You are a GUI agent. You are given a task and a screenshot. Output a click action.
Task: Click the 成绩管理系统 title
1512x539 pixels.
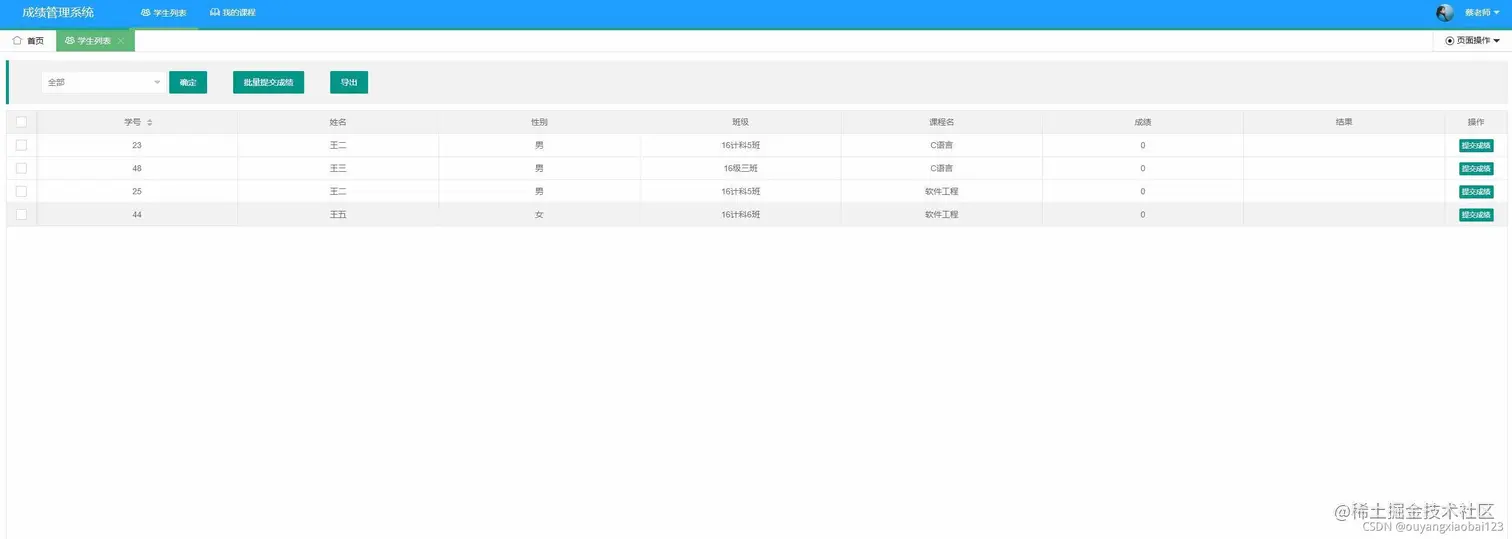tap(58, 13)
